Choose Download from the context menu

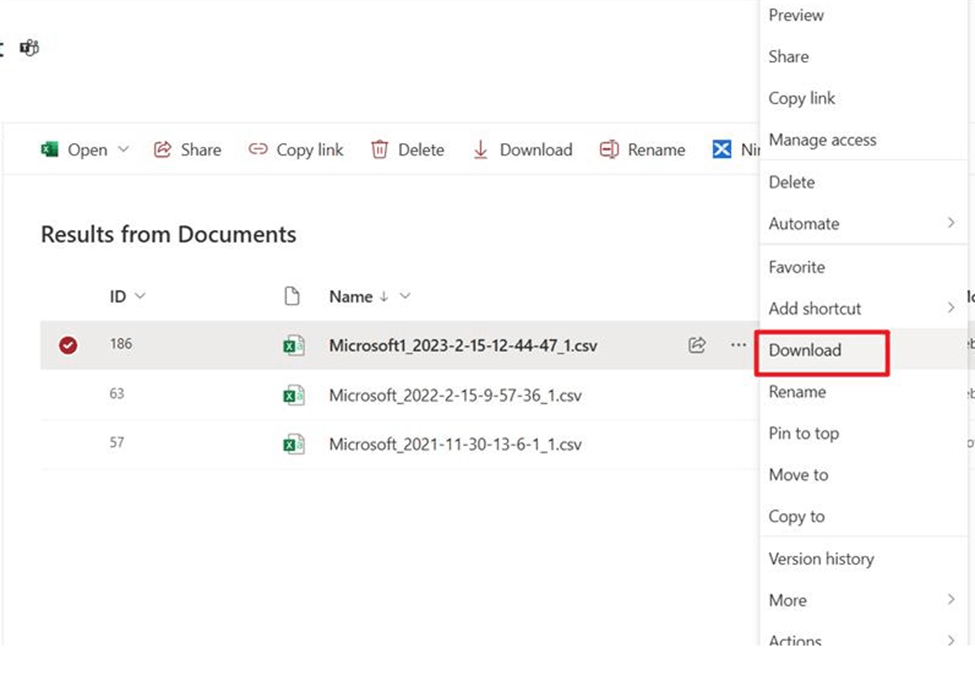[805, 350]
